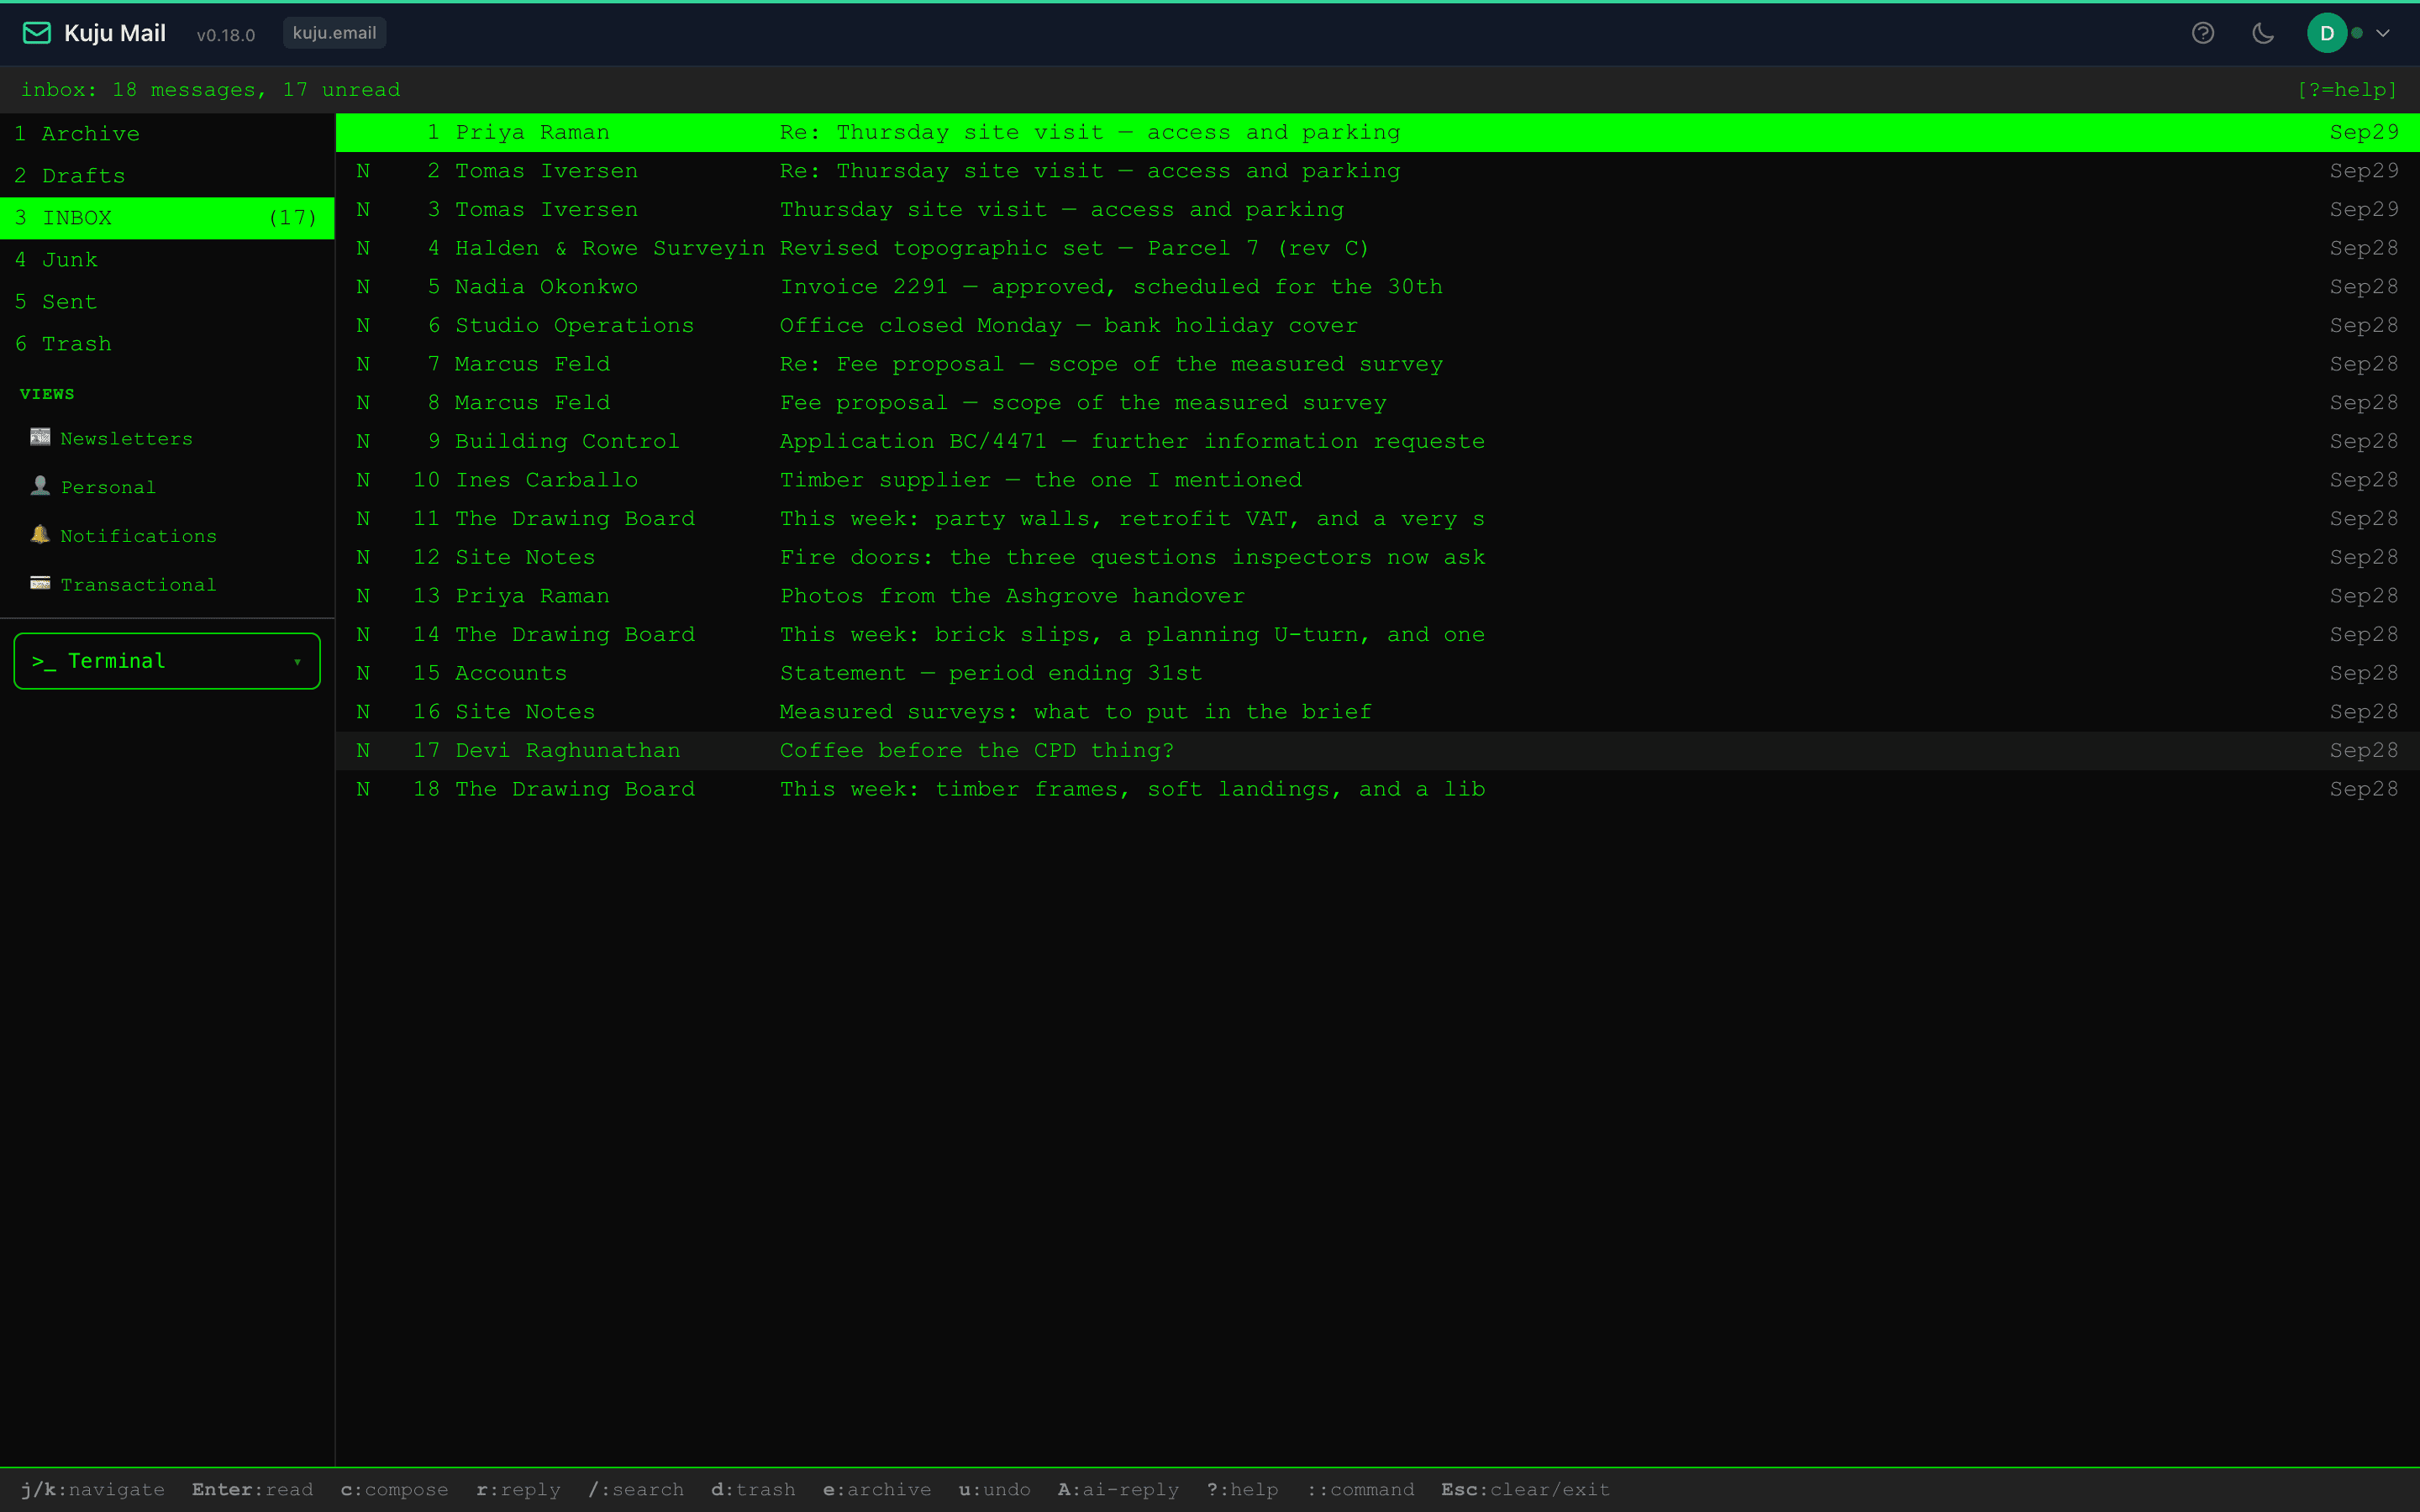Open the Trash folder

pyautogui.click(x=167, y=344)
